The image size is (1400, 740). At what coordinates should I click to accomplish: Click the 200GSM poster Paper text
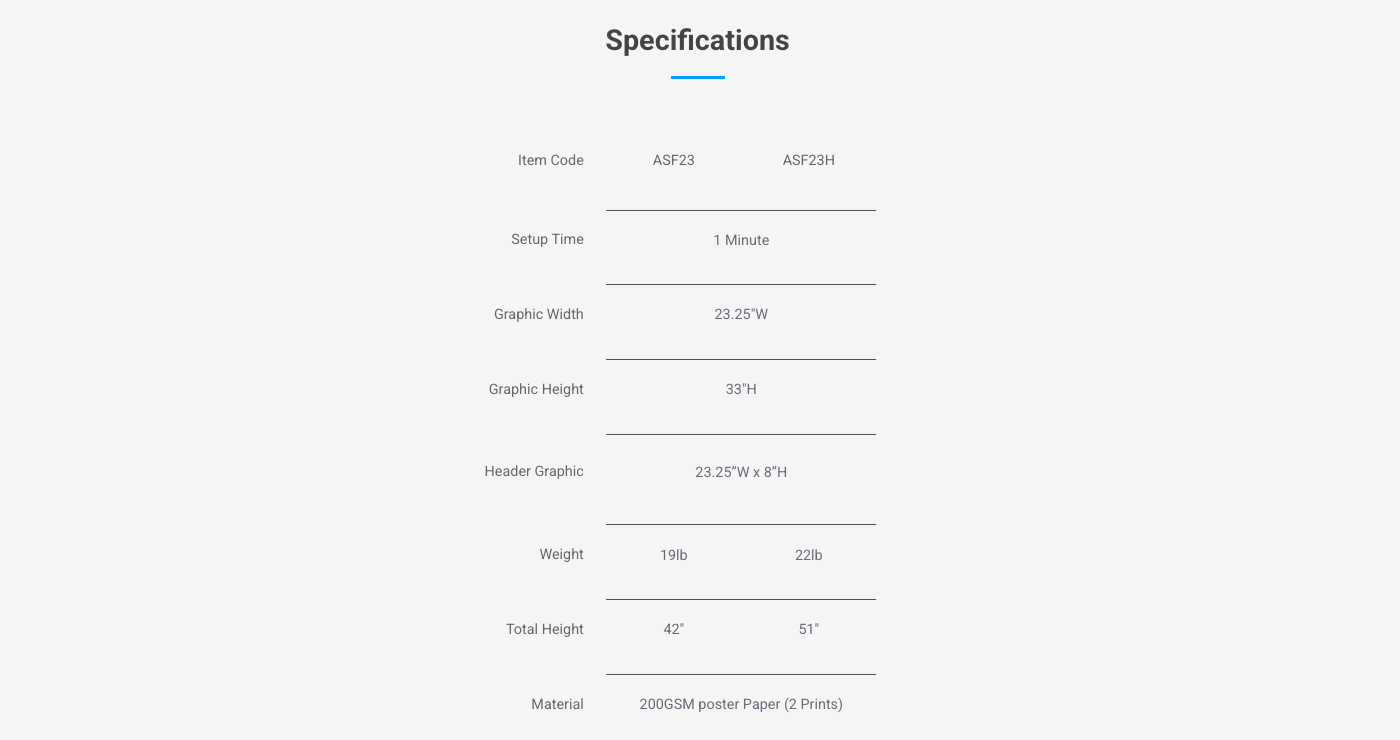741,704
